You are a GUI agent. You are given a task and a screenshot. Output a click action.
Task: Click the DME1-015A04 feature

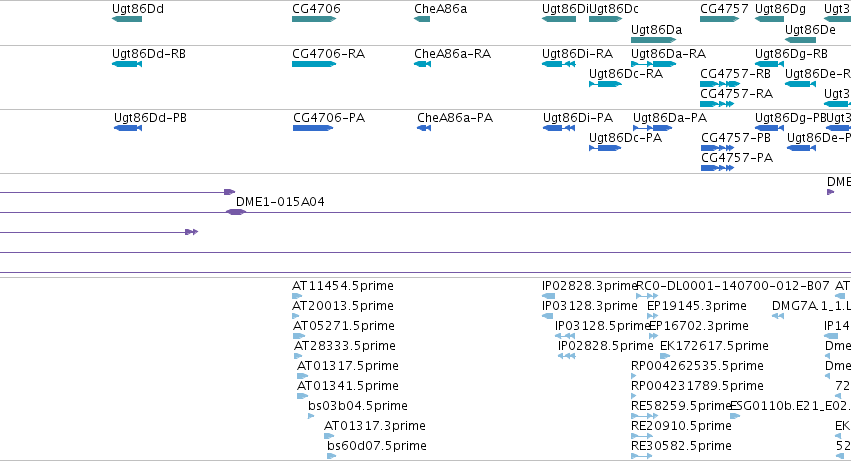(x=236, y=212)
